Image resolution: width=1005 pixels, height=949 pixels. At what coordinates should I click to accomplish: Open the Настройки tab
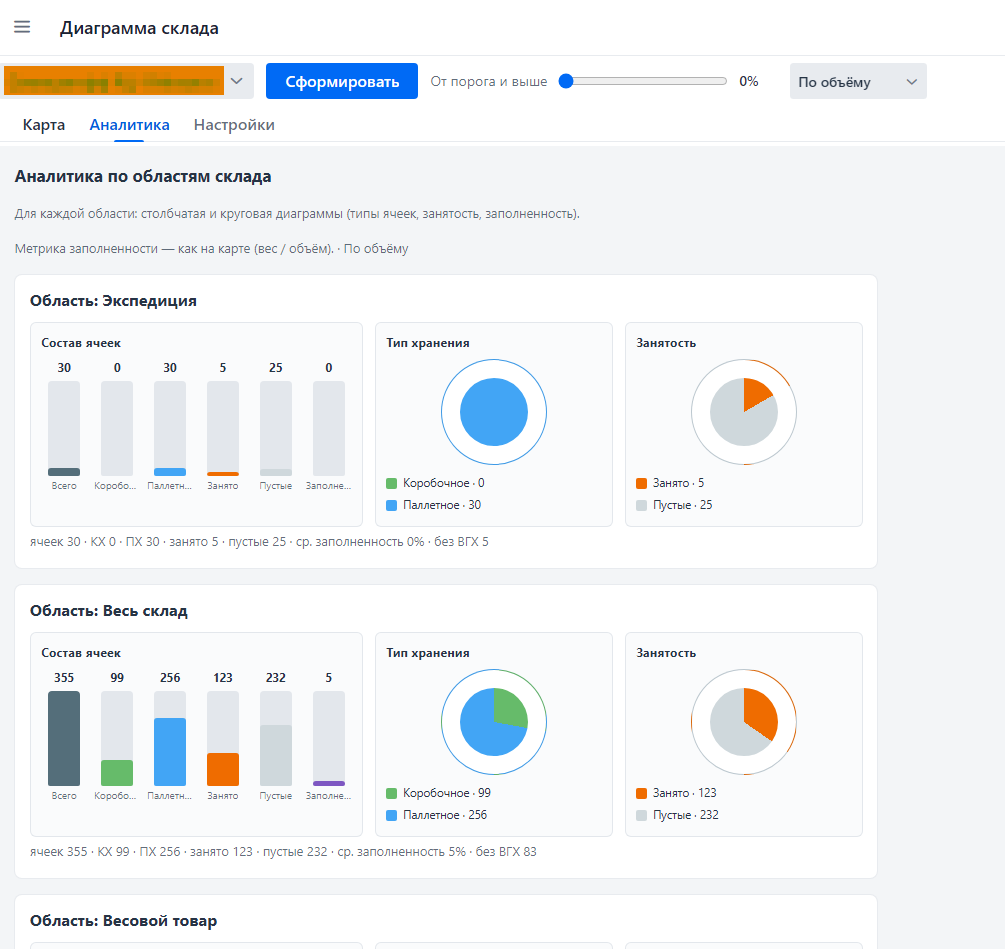pyautogui.click(x=234, y=124)
